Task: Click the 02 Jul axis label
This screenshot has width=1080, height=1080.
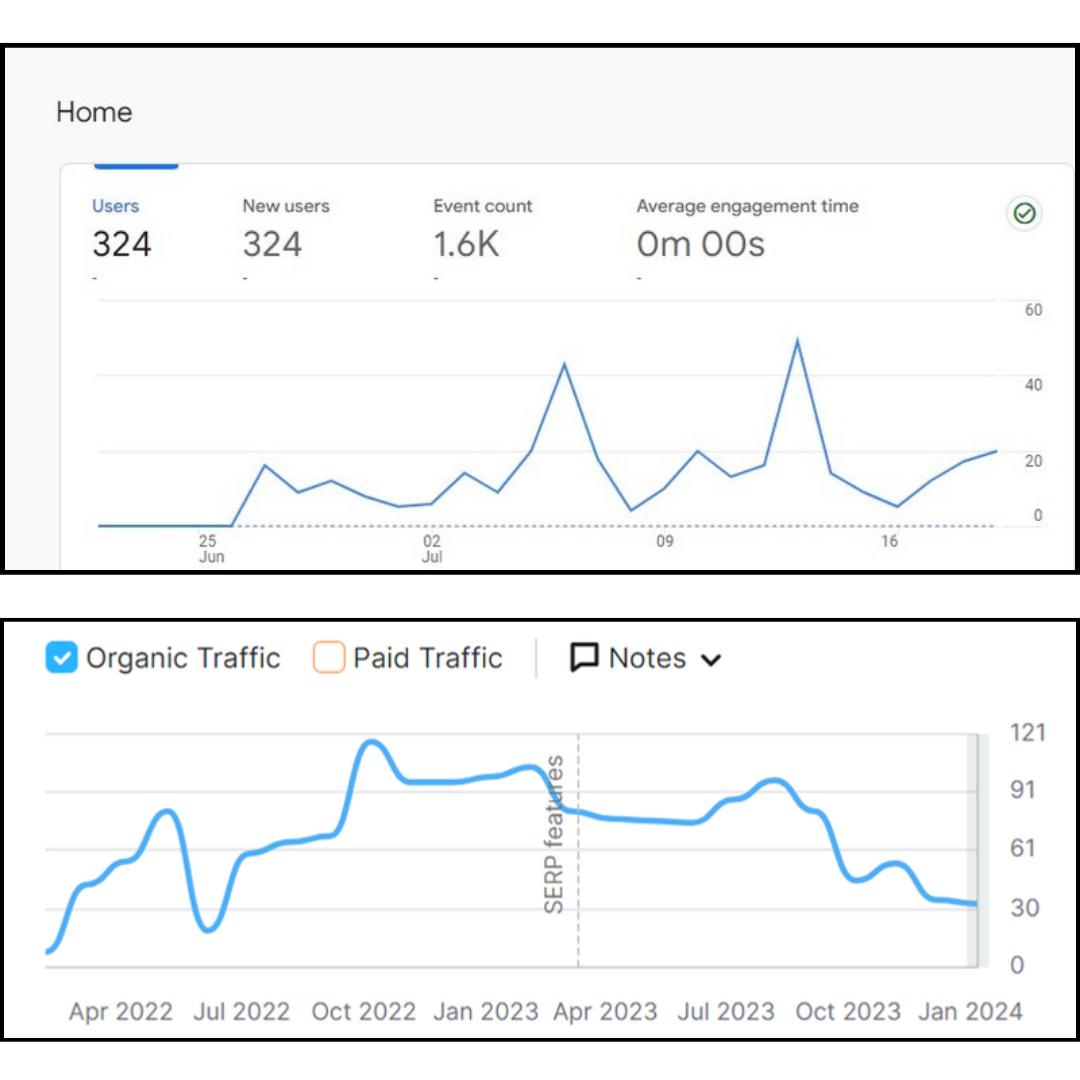Action: pos(432,549)
